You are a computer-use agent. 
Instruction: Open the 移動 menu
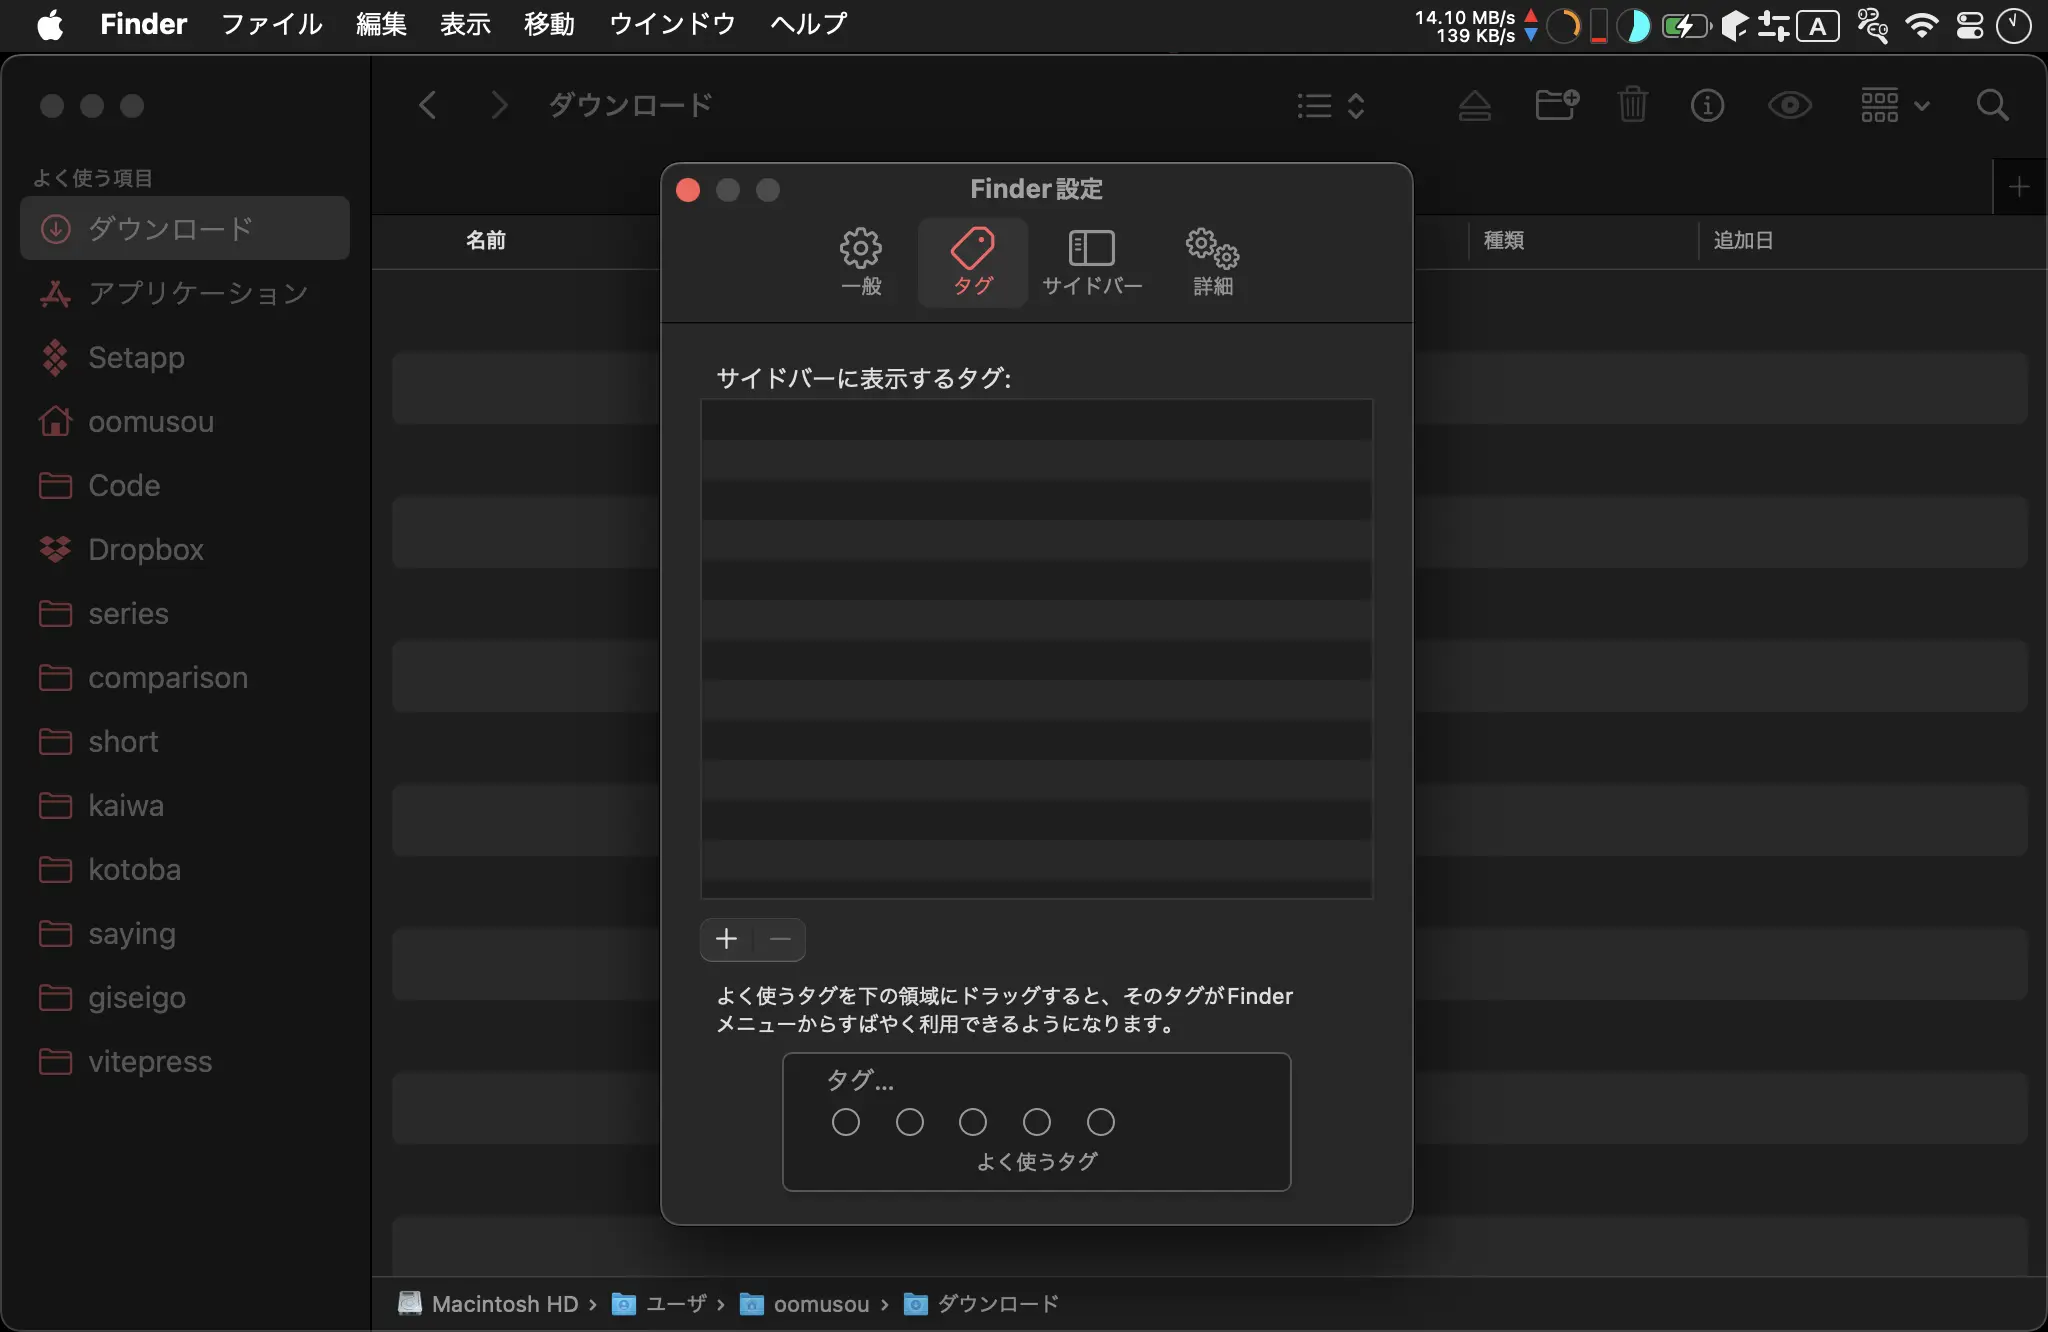coord(549,24)
